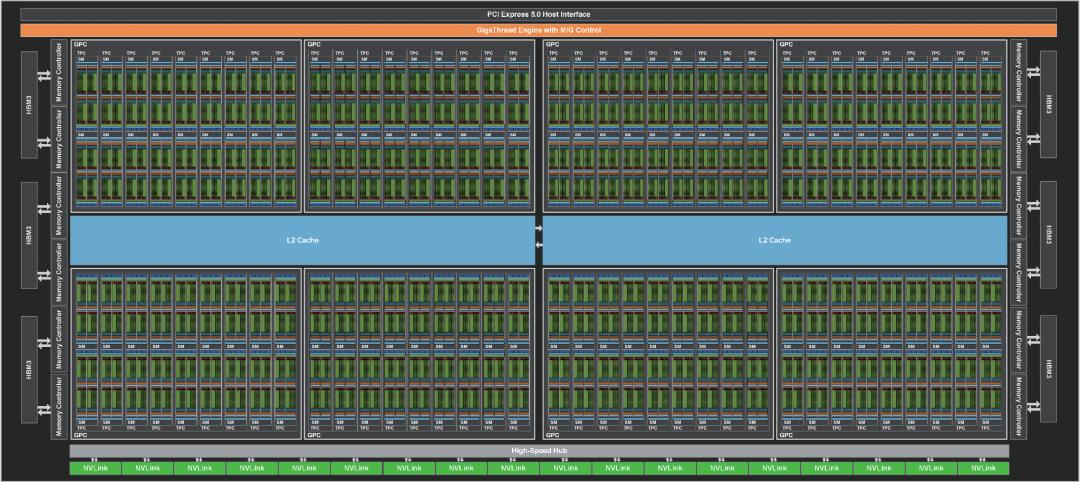Click the bottommost Memory Controller on the left side
Viewport: 1080px width, 482px height.
pos(60,406)
